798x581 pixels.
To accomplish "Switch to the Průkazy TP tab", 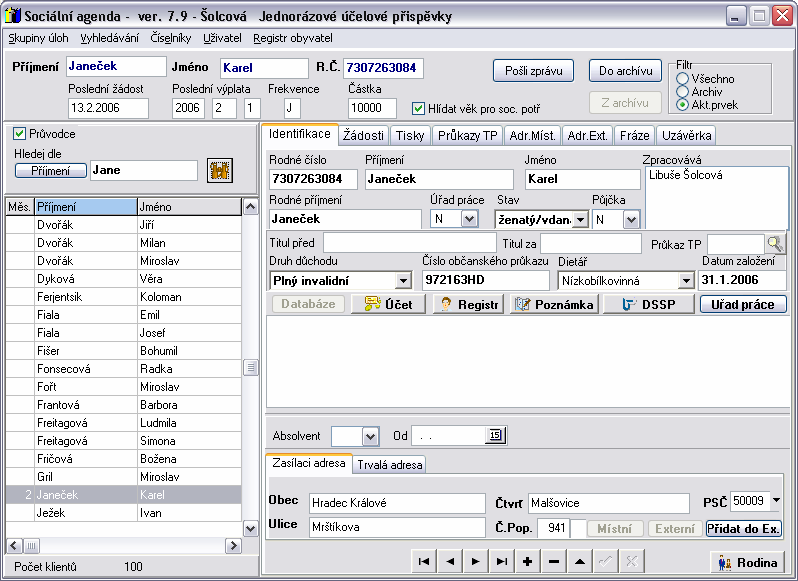I will tap(468, 135).
